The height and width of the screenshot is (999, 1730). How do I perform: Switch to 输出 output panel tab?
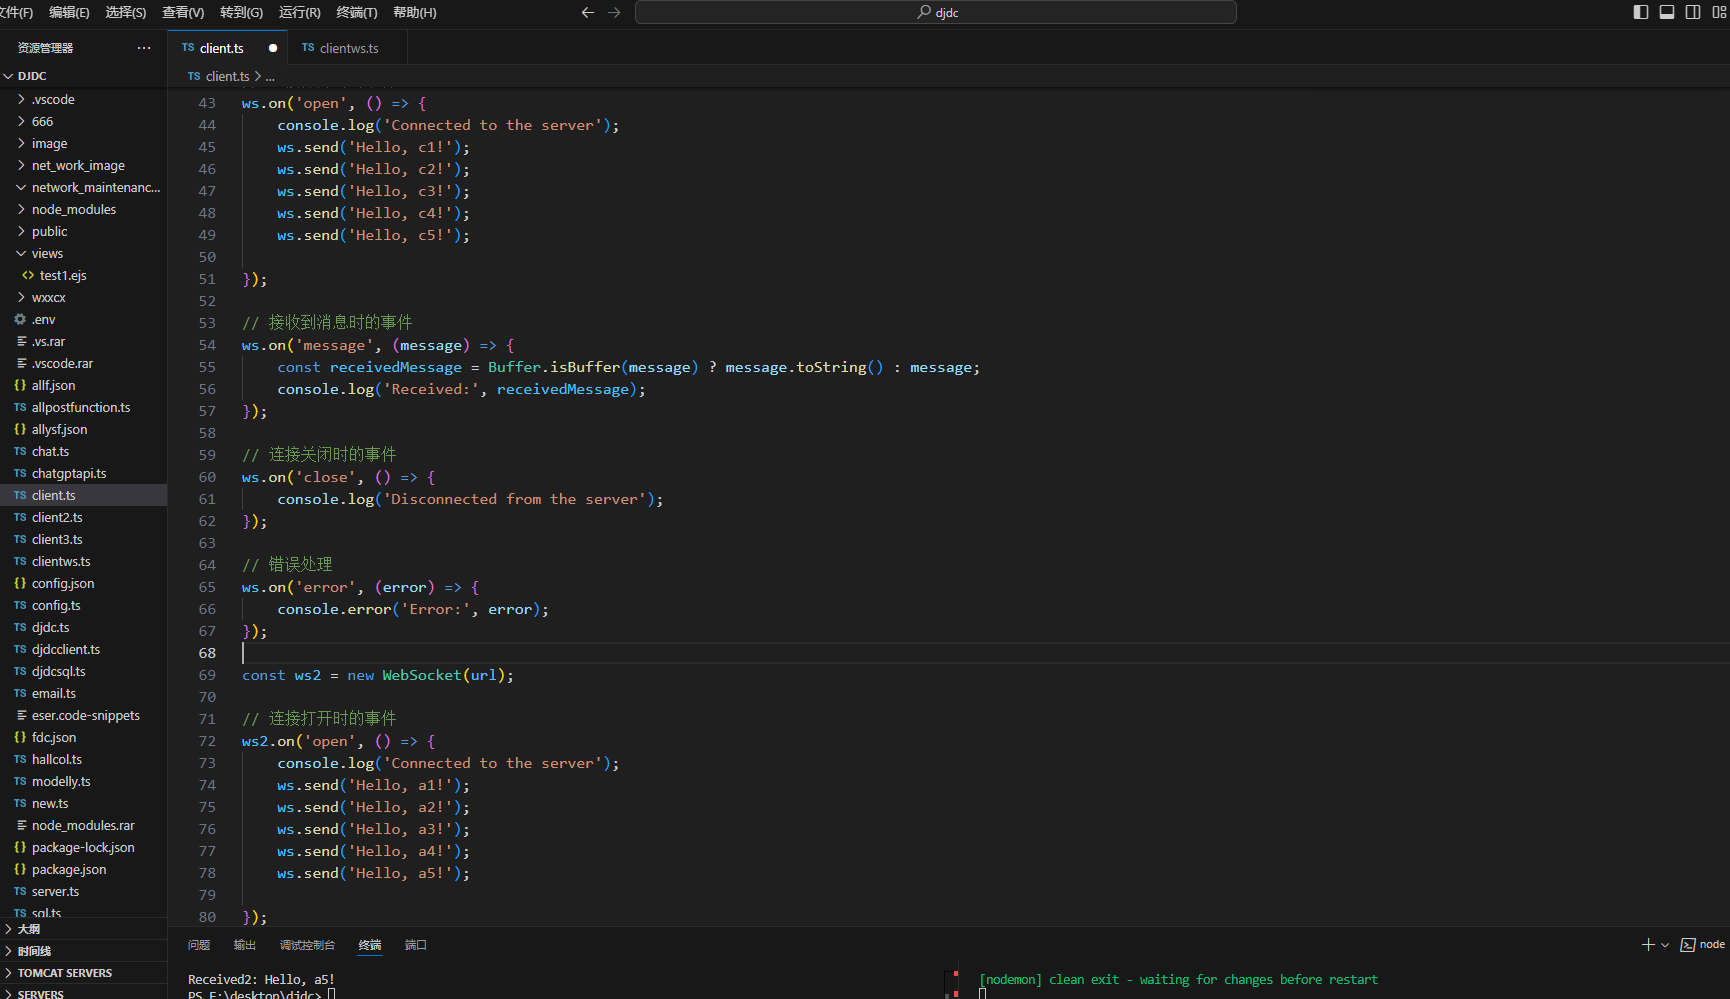245,945
